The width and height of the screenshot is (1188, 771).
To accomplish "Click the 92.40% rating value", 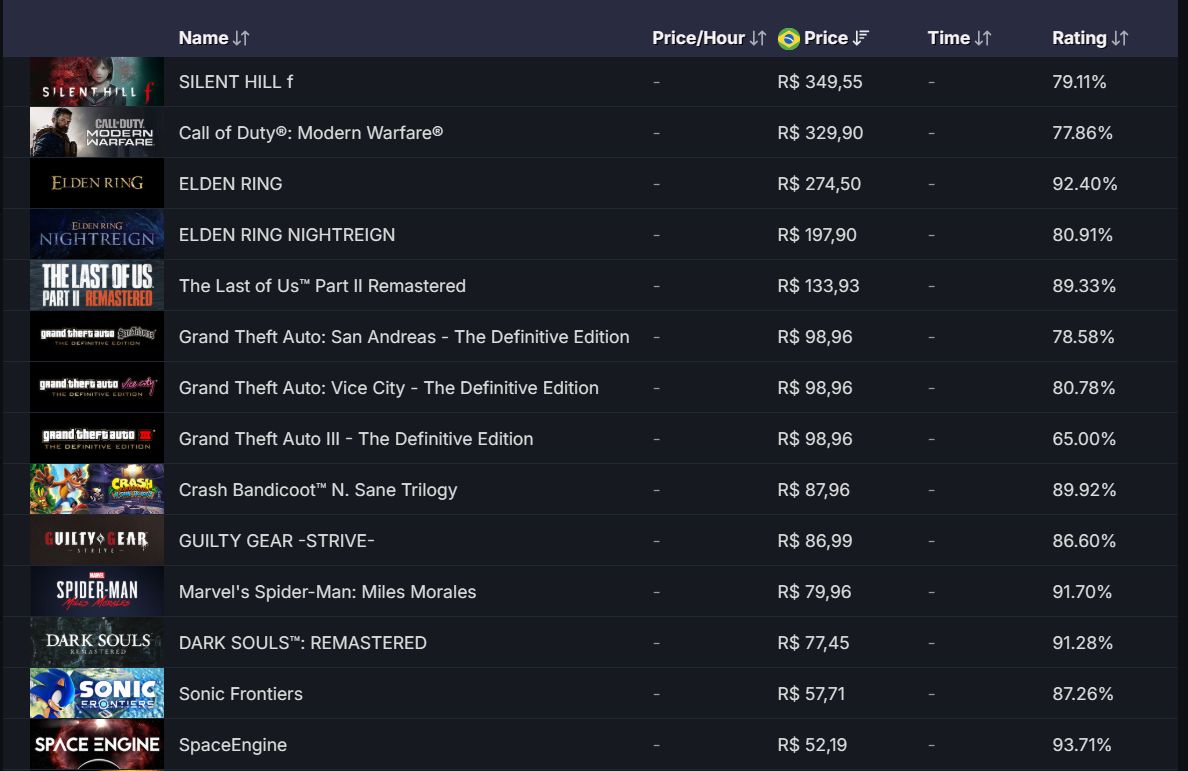I will pyautogui.click(x=1084, y=183).
